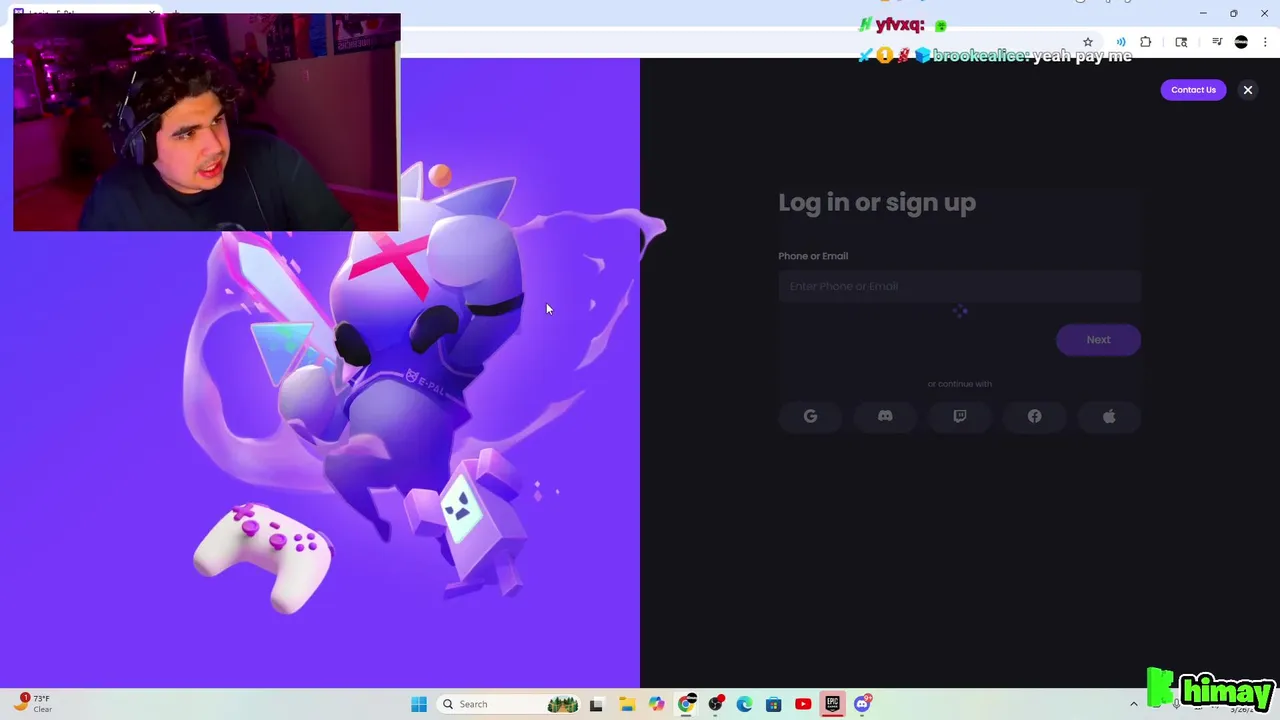Open Task View on taskbar
This screenshot has height=720, width=1280.
(597, 704)
